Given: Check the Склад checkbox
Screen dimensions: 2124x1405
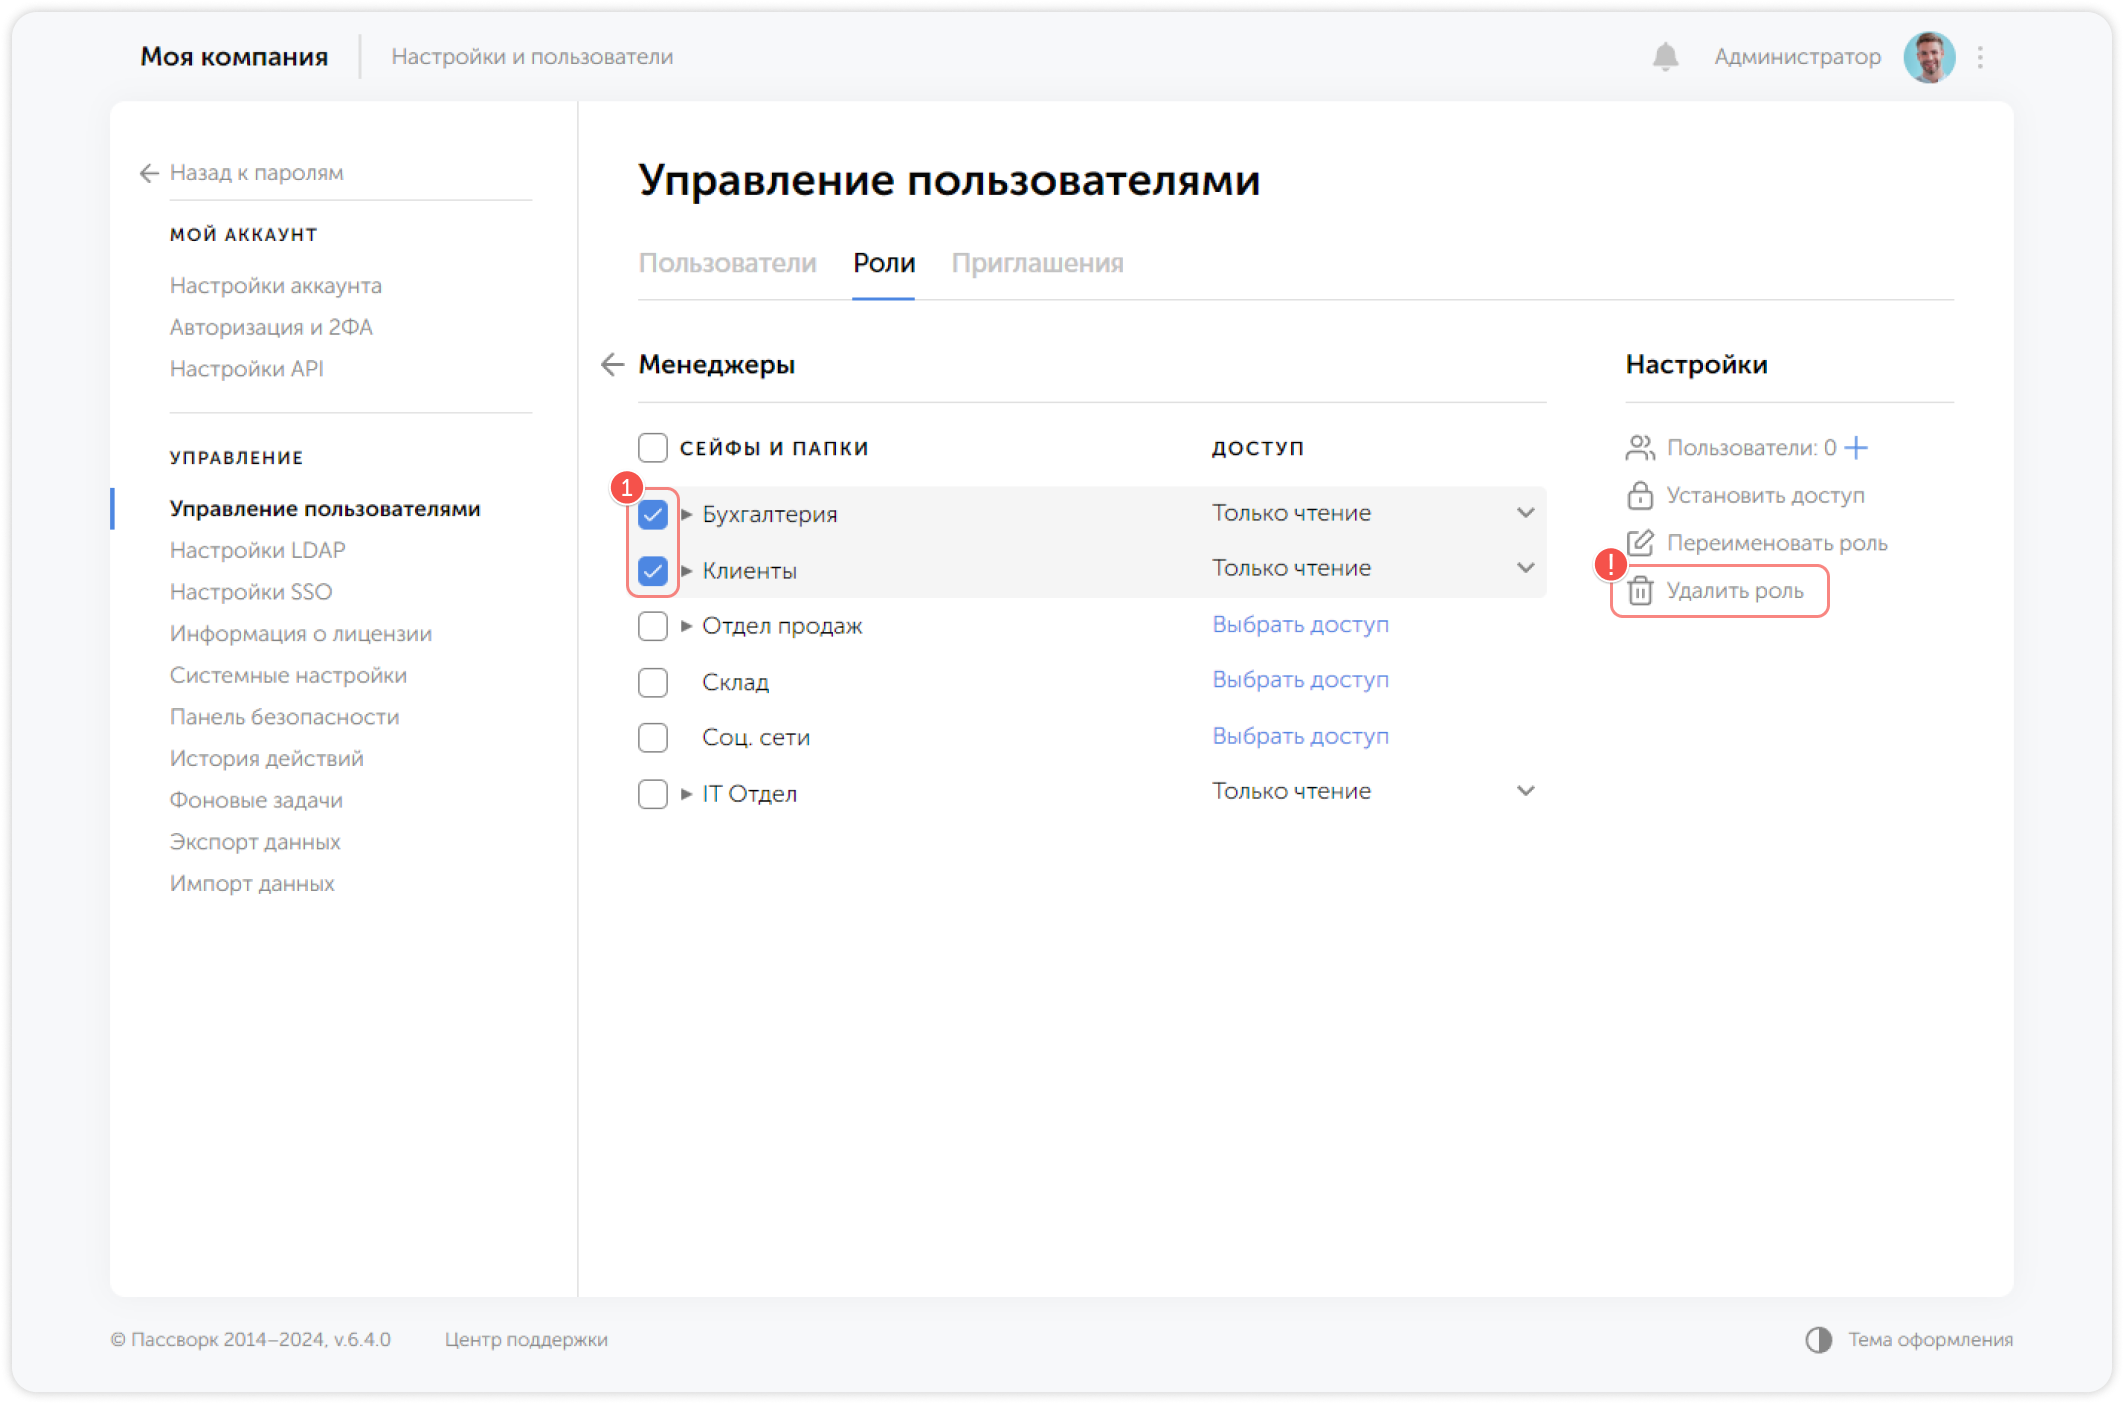Looking at the screenshot, I should tap(653, 682).
